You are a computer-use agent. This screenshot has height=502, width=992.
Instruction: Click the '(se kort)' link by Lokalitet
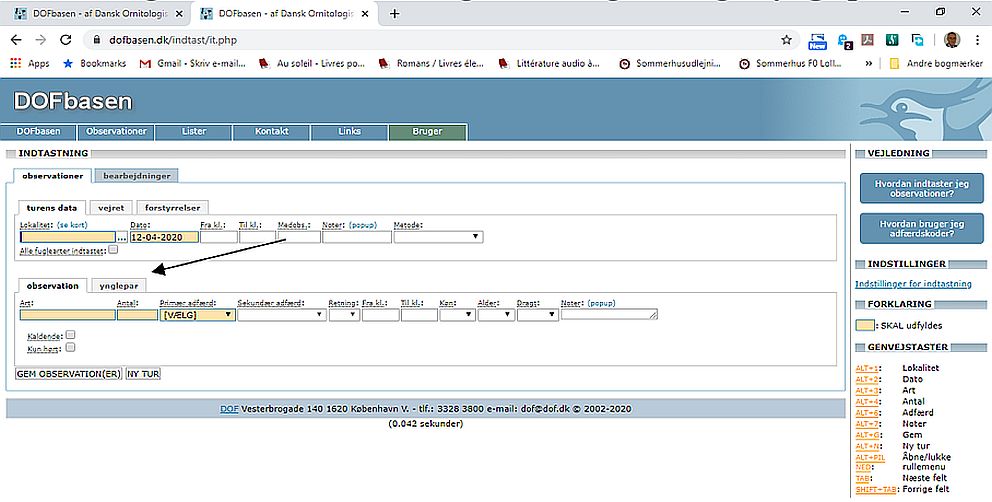[72, 225]
